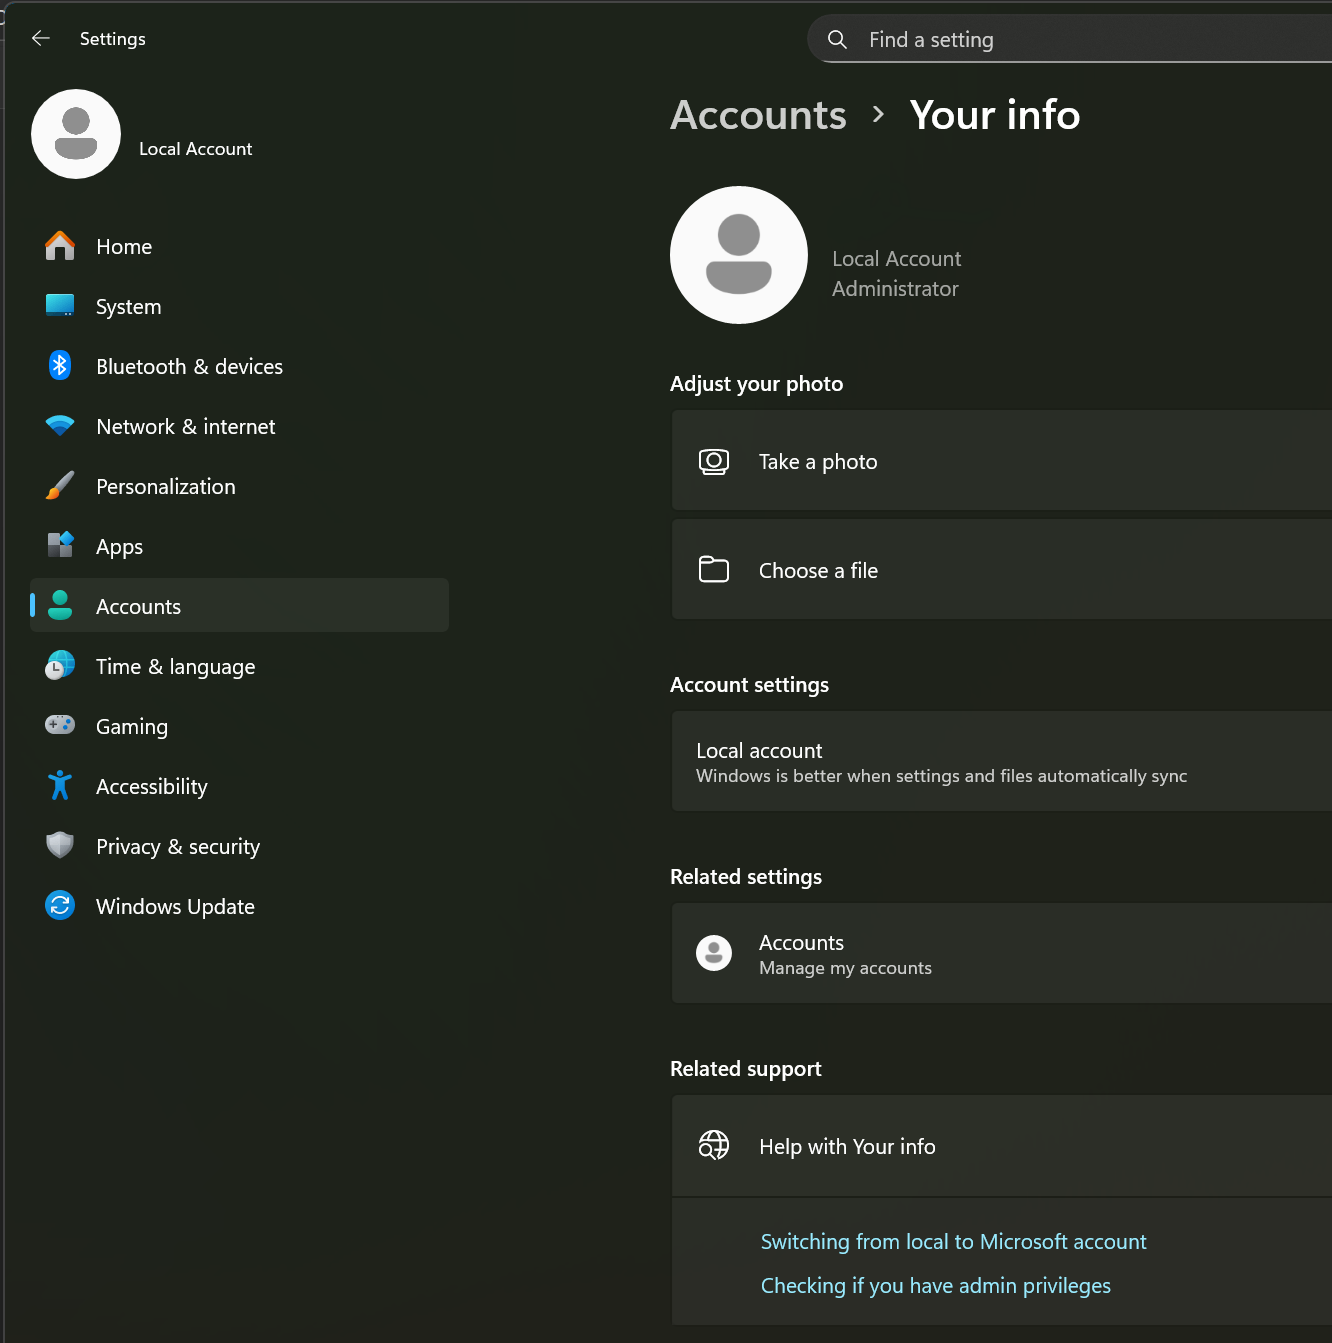Click the Apps icon in sidebar
The height and width of the screenshot is (1343, 1332).
(x=60, y=546)
